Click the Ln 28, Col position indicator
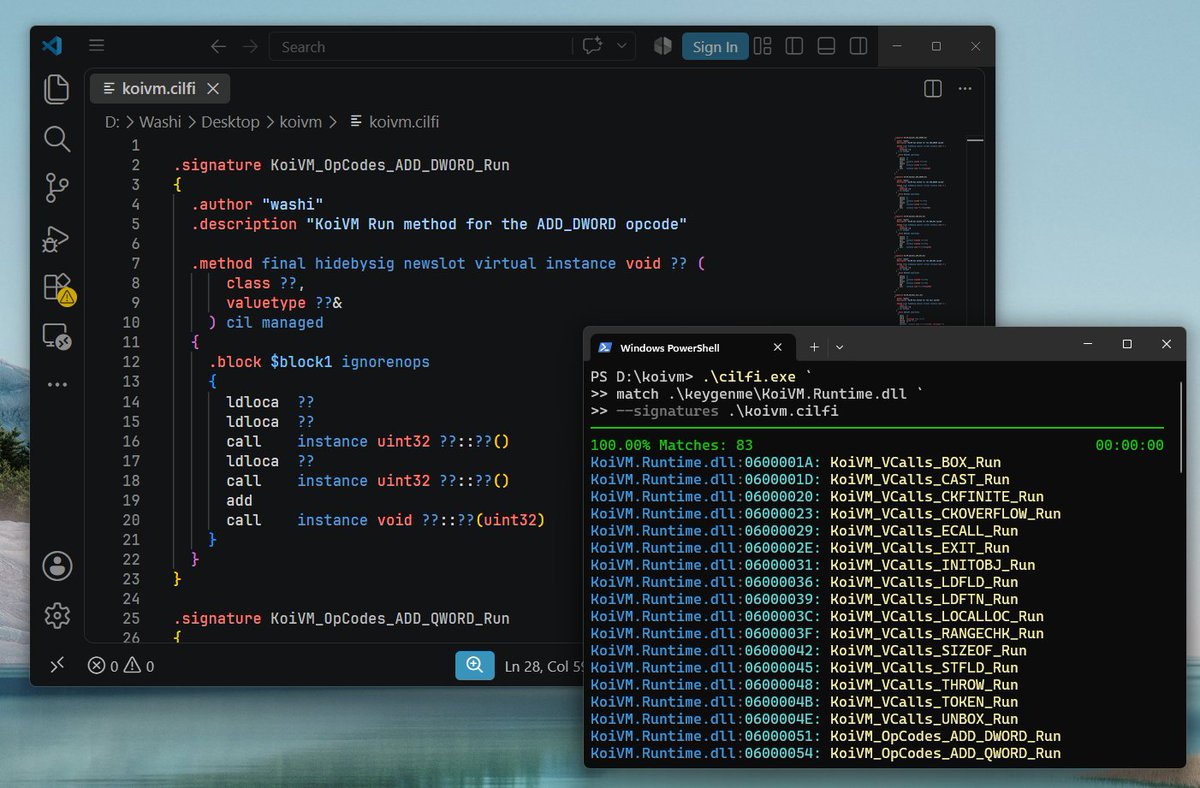 coord(544,666)
